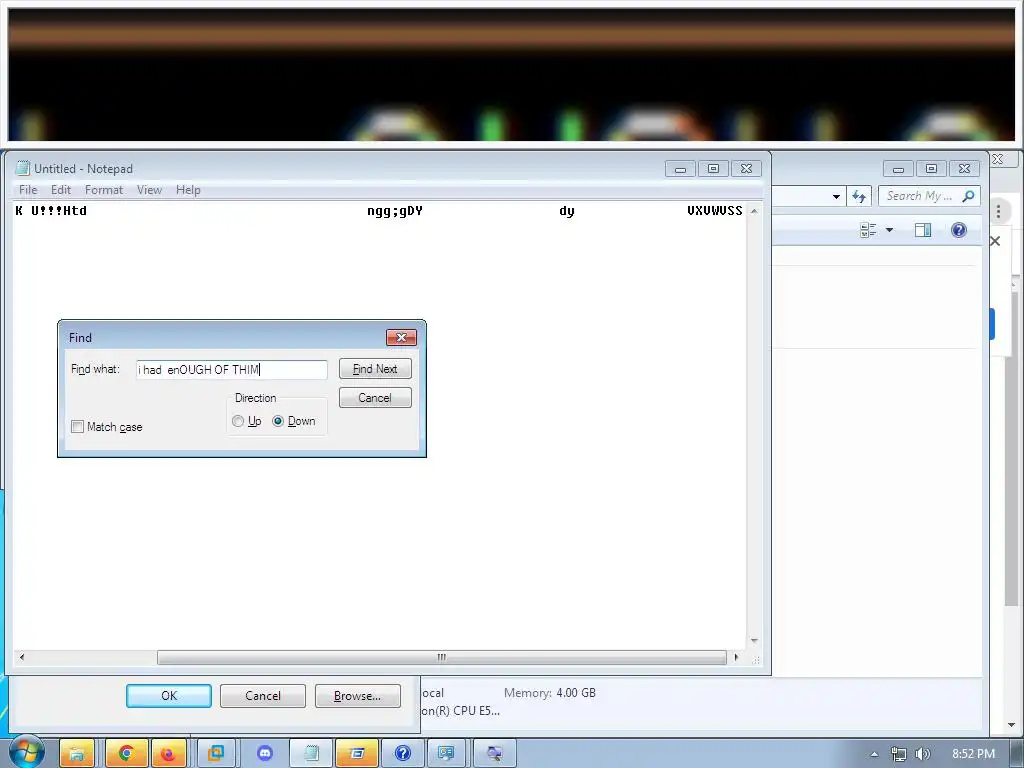Open Windows Explorer from the taskbar
The image size is (1024, 768).
(77, 754)
